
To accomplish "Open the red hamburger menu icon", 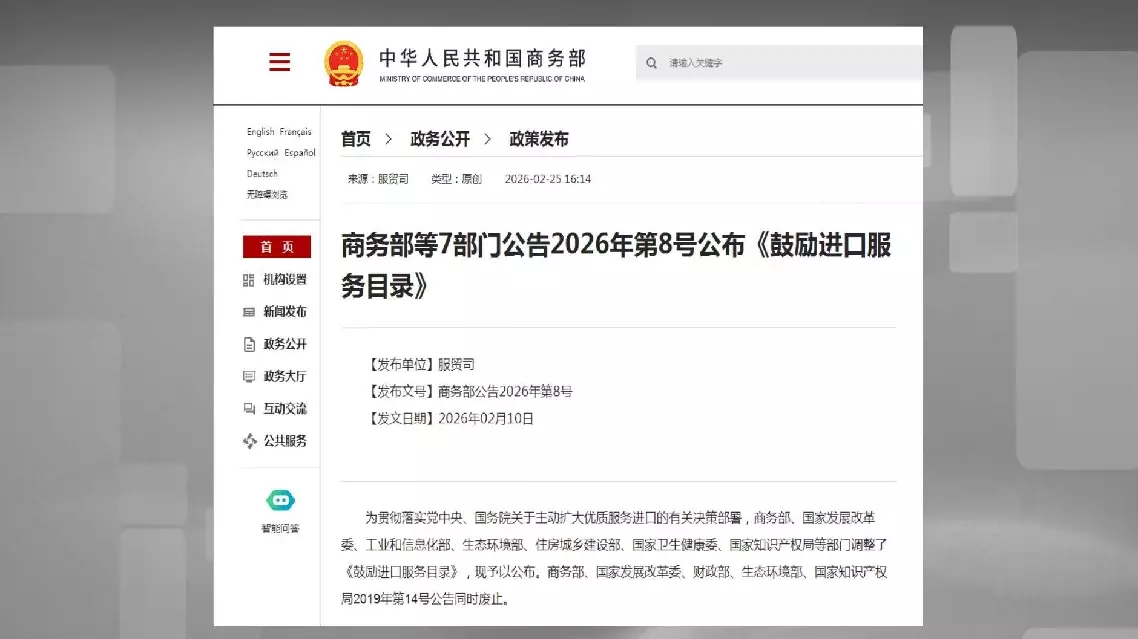I will (280, 62).
